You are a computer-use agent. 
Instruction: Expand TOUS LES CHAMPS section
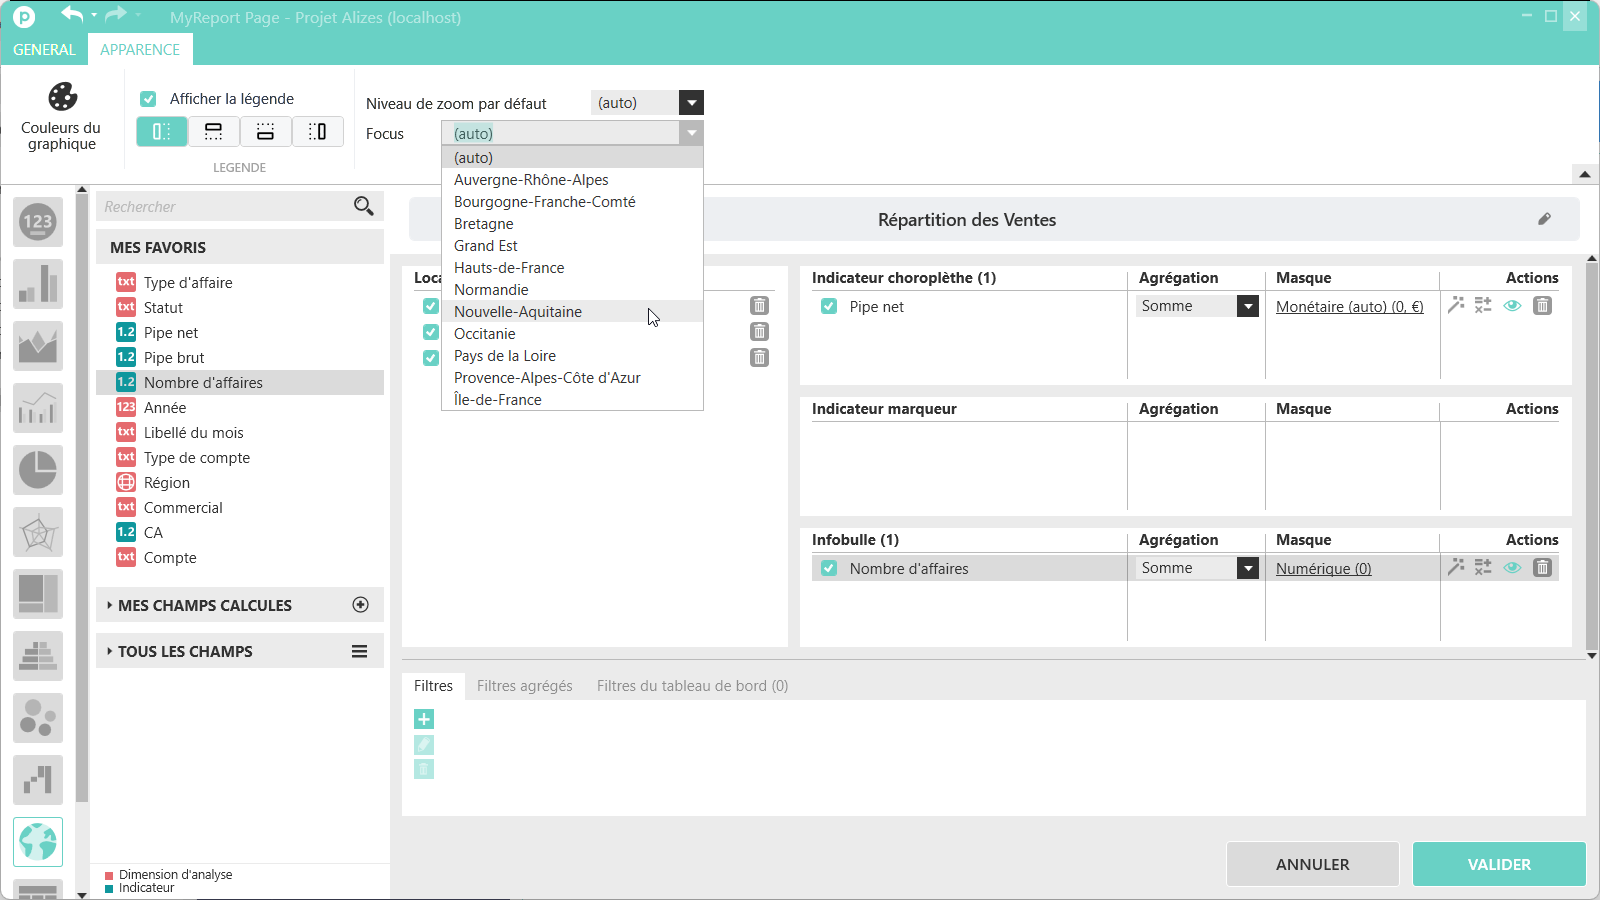tap(185, 651)
